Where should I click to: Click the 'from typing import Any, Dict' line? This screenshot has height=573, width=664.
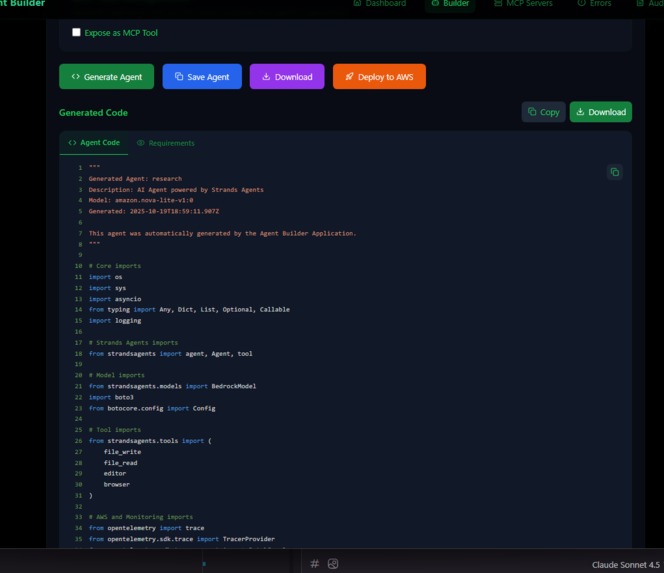coord(189,310)
